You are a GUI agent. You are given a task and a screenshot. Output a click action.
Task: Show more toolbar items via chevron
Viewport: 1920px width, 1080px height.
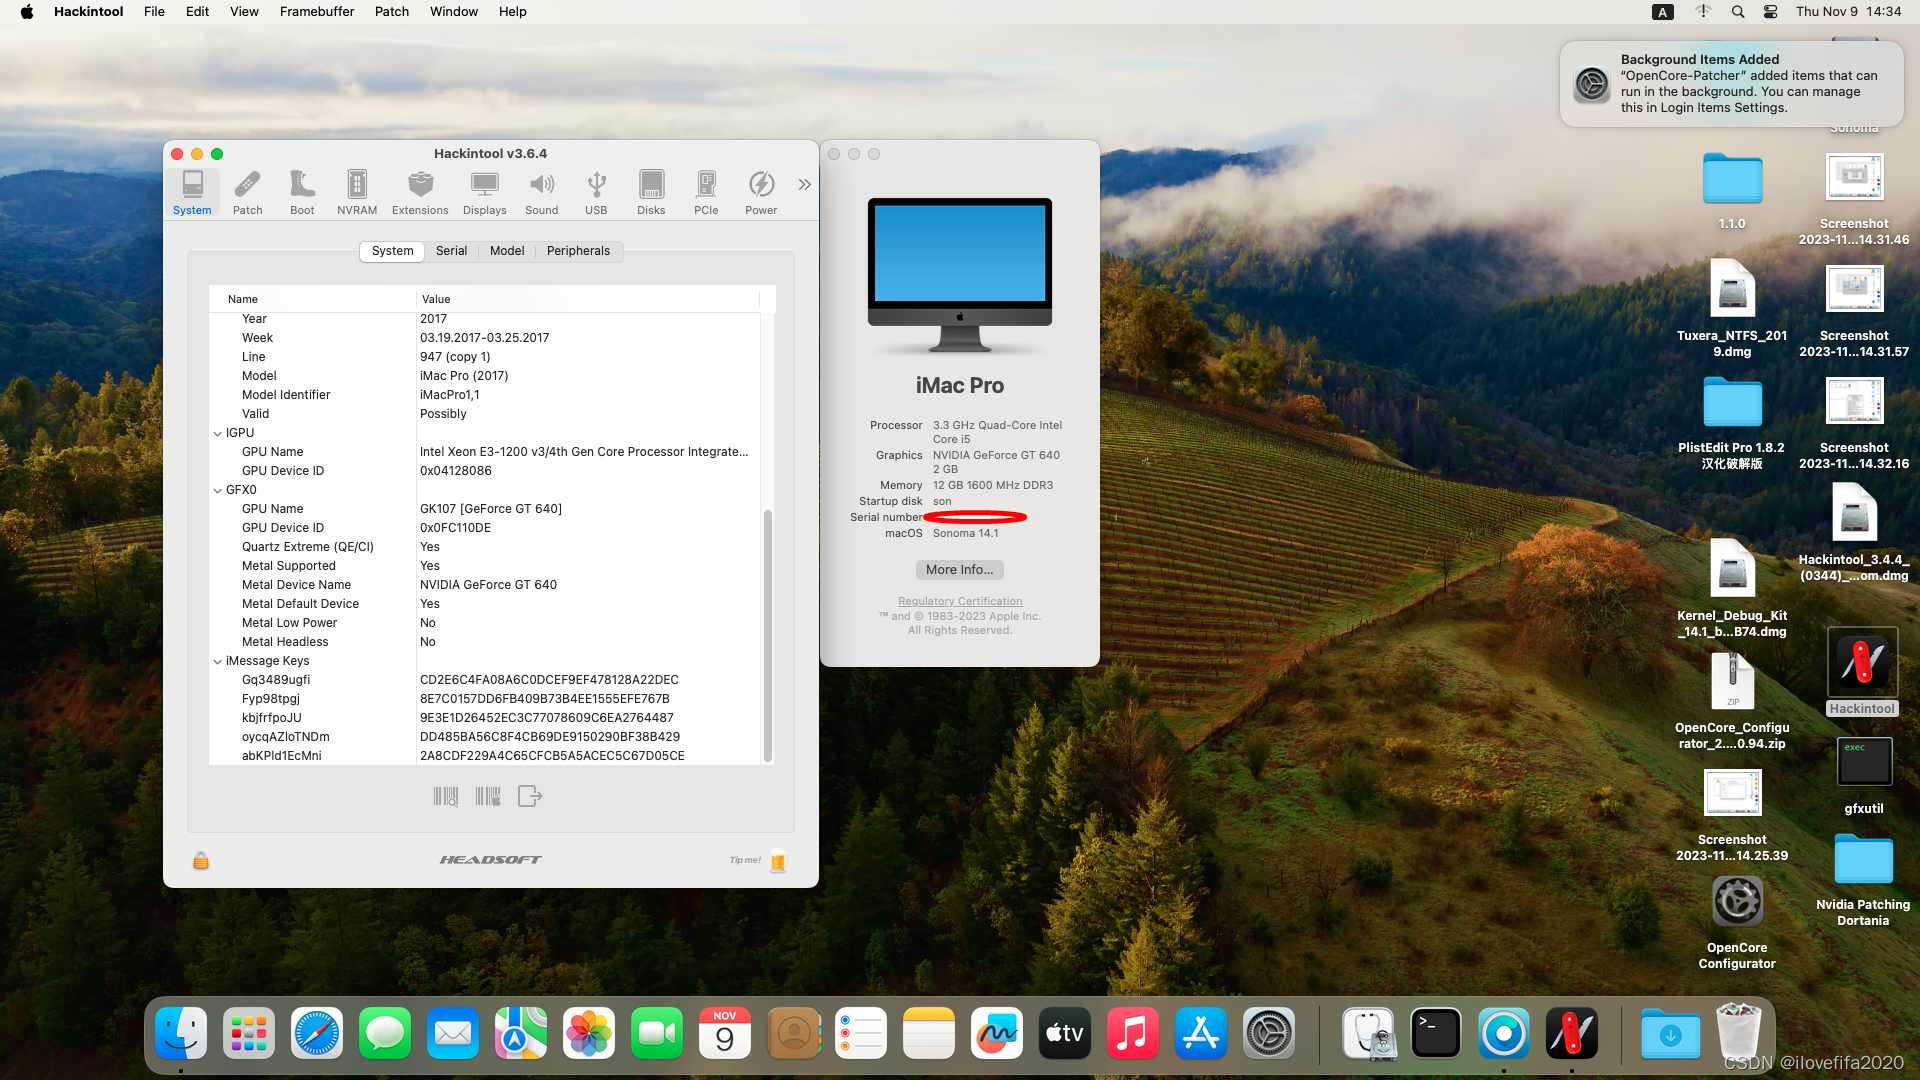point(804,185)
